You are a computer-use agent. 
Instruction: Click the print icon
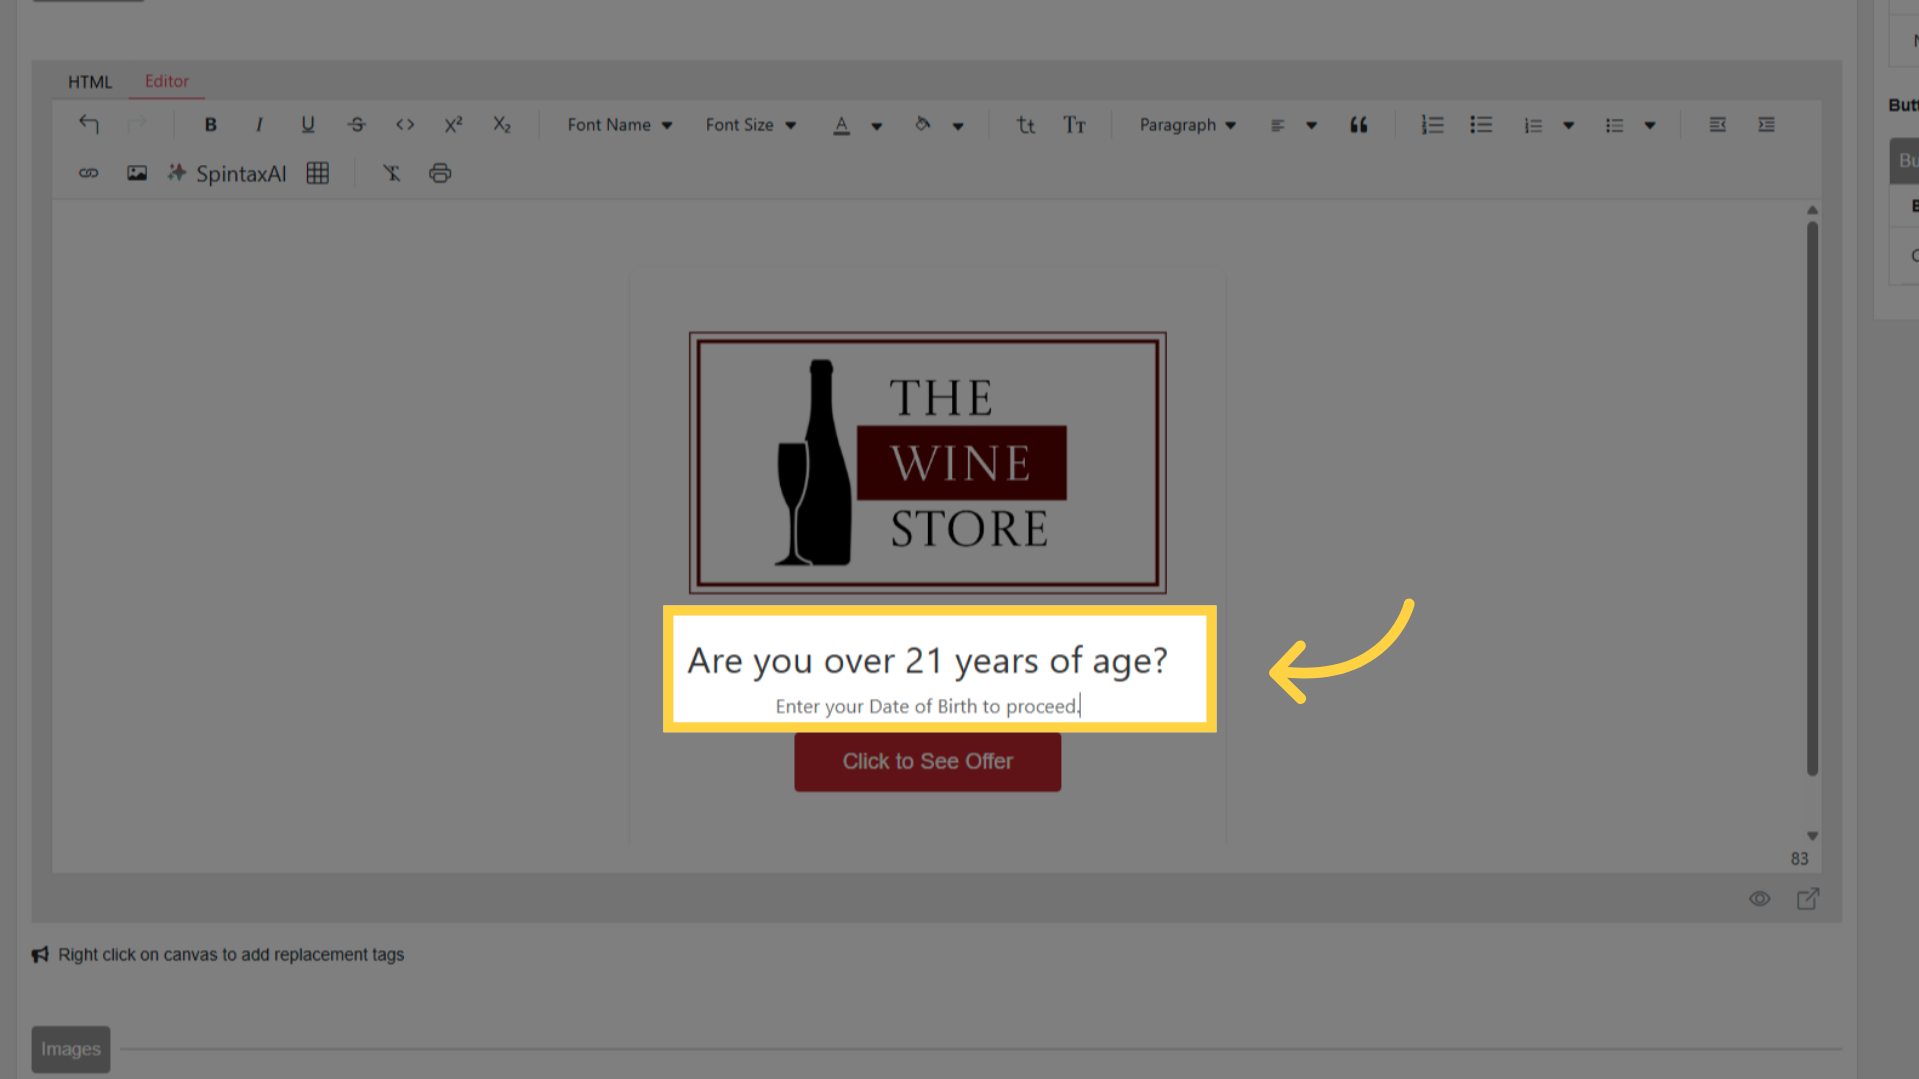tap(440, 173)
